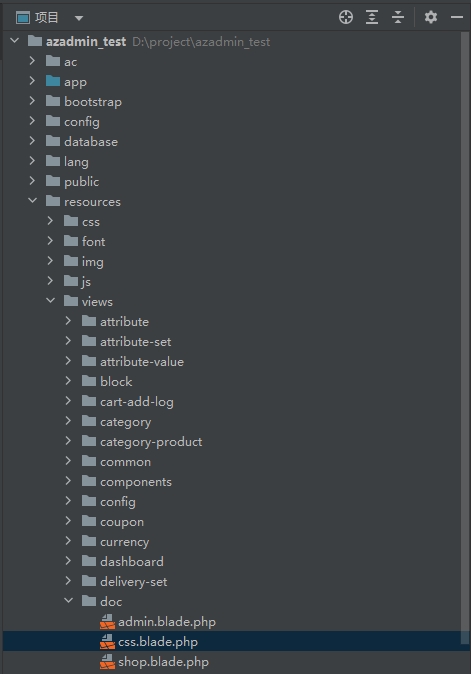Click the Select Opened File locate icon
The height and width of the screenshot is (674, 471).
[346, 17]
